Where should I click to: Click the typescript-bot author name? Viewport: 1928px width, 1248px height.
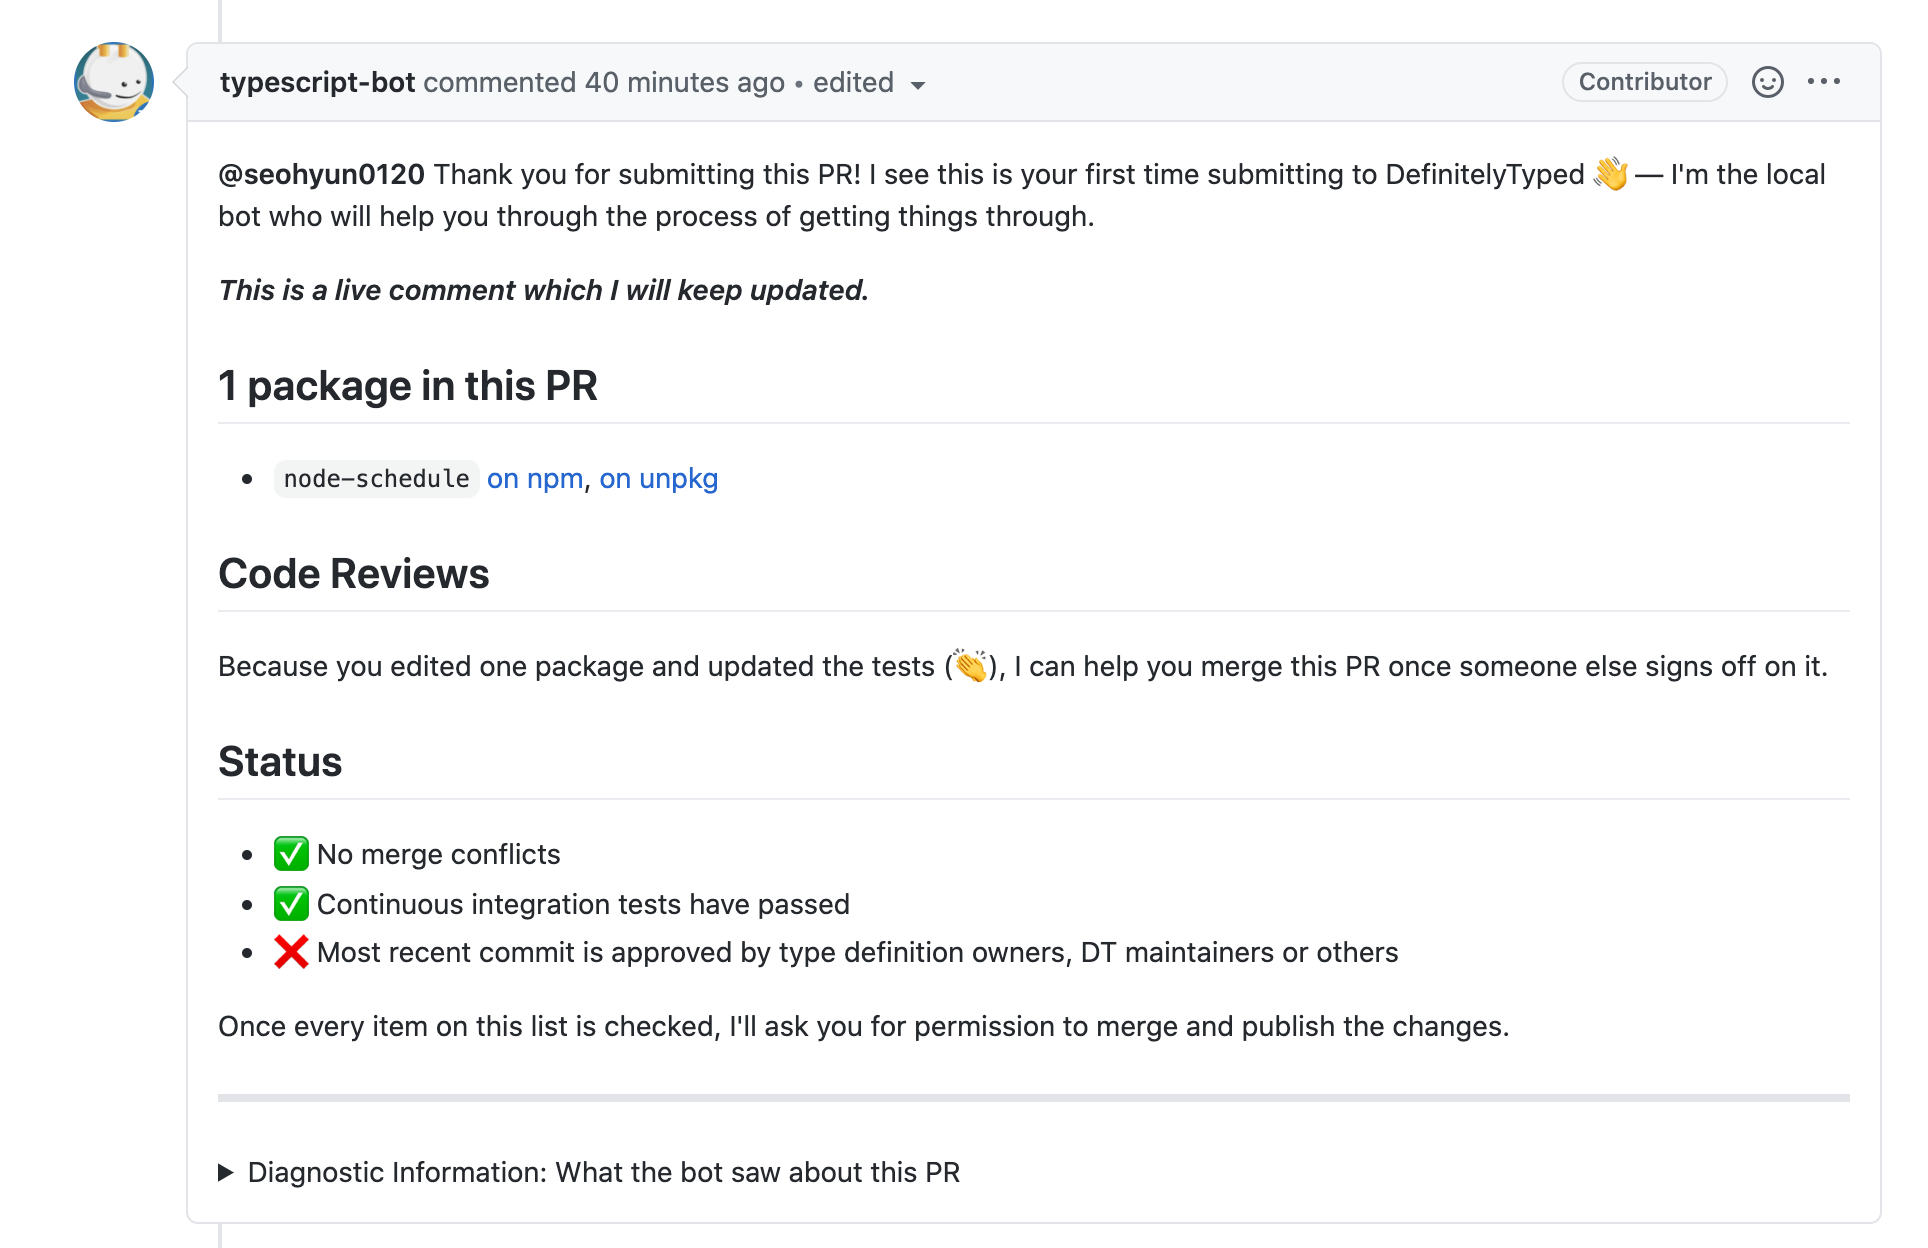coord(318,82)
